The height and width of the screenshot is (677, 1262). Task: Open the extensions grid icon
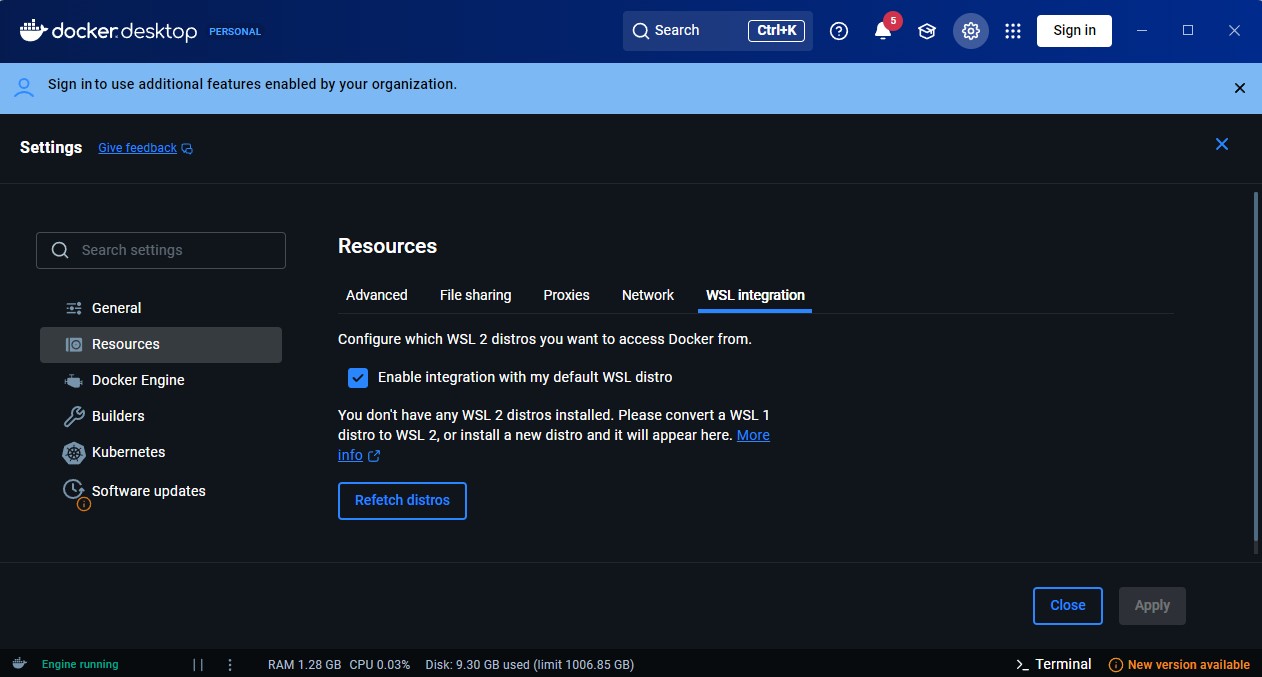(1013, 31)
